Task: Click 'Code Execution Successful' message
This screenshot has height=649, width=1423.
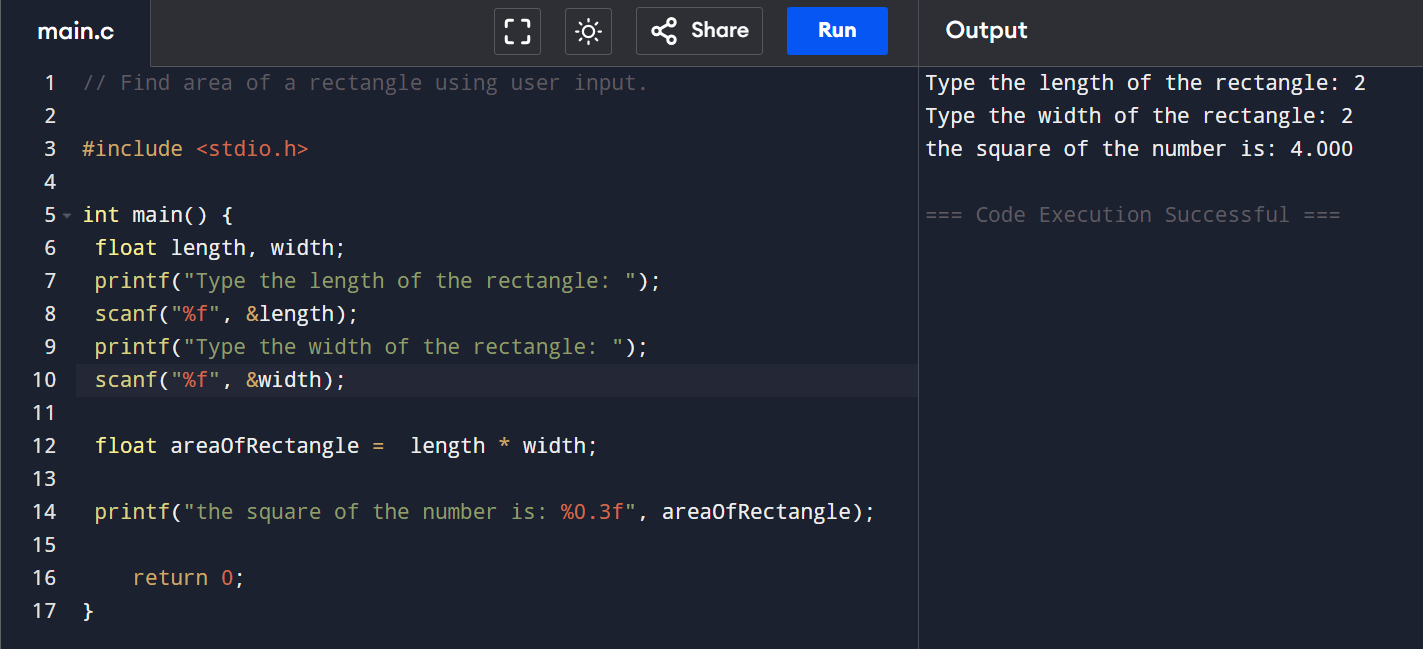Action: click(x=1133, y=215)
